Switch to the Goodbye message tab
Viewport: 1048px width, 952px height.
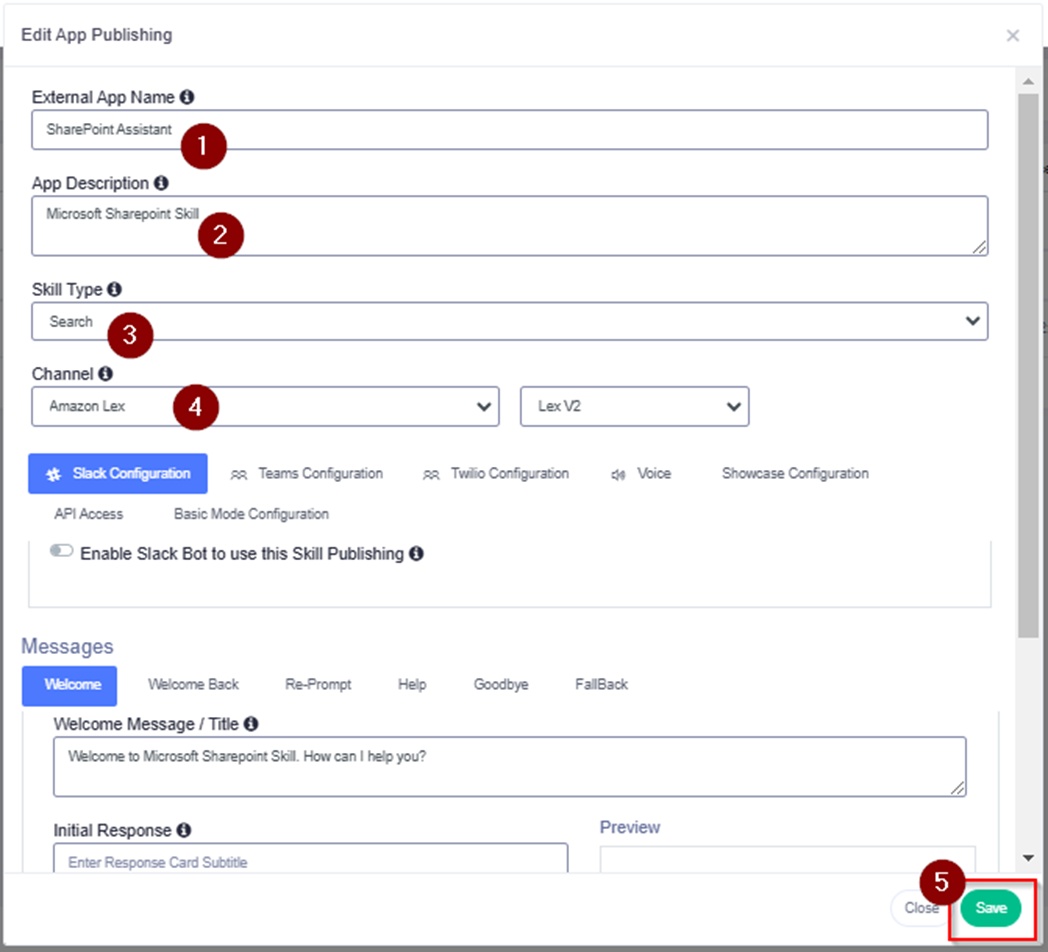pos(501,685)
